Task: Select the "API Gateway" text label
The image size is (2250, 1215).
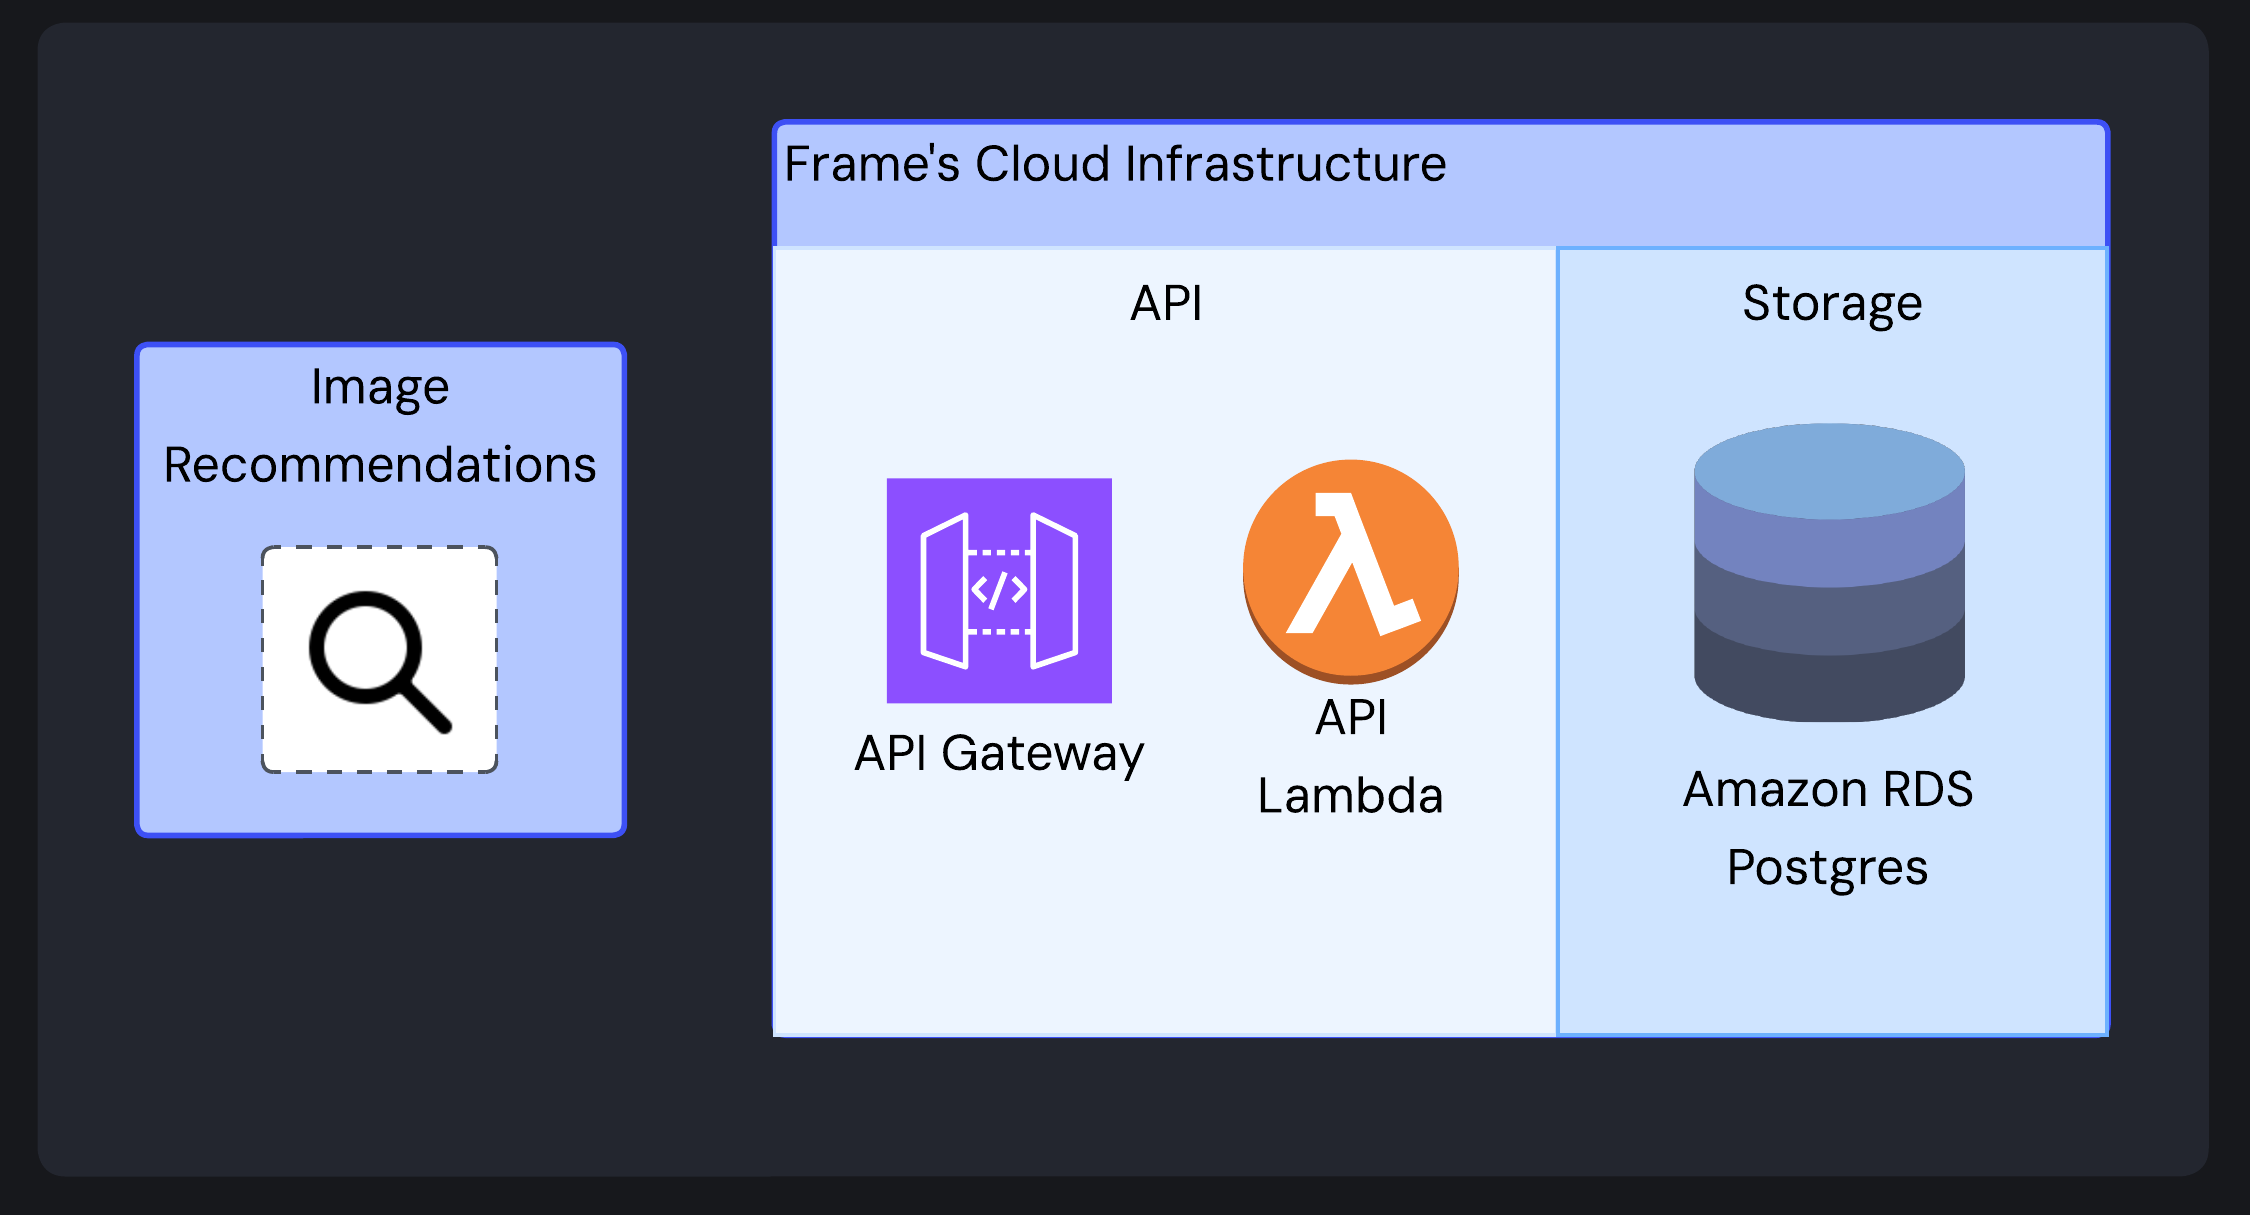Action: pyautogui.click(x=999, y=754)
